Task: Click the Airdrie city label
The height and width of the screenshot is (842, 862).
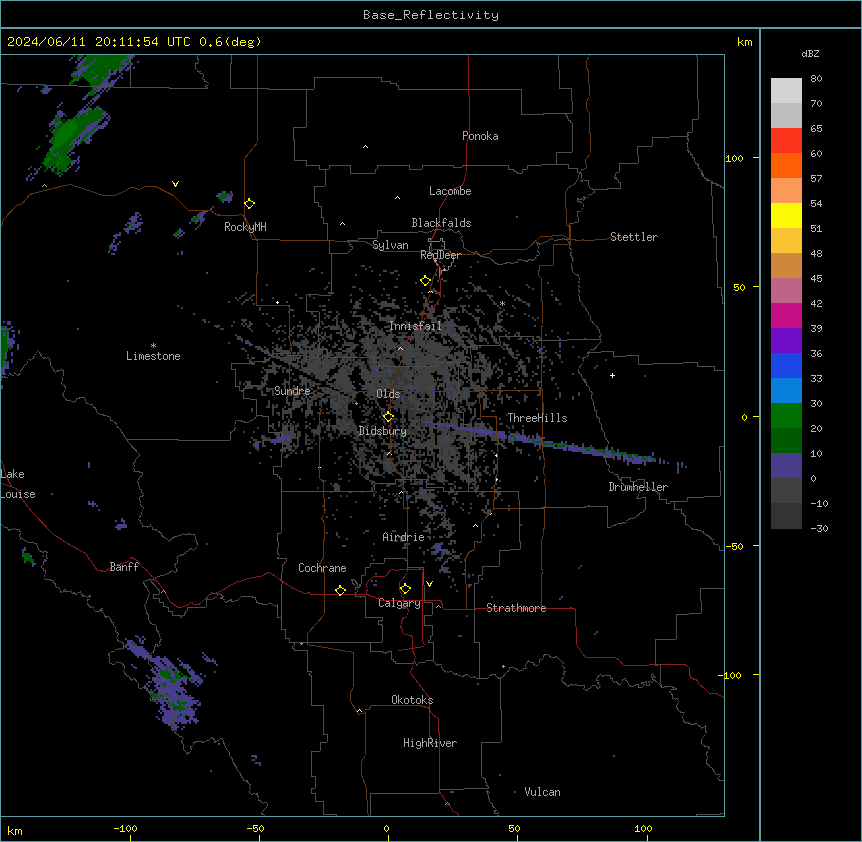Action: point(403,537)
